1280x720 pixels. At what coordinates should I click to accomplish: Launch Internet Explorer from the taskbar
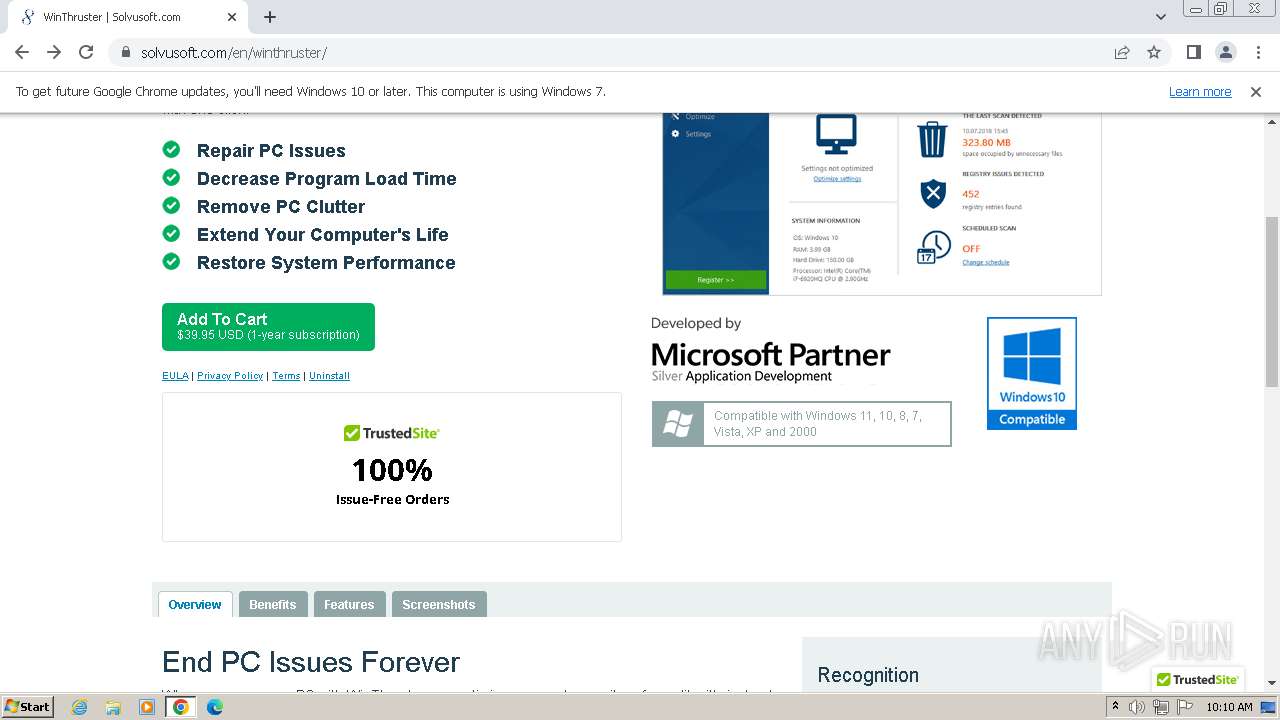click(80, 707)
